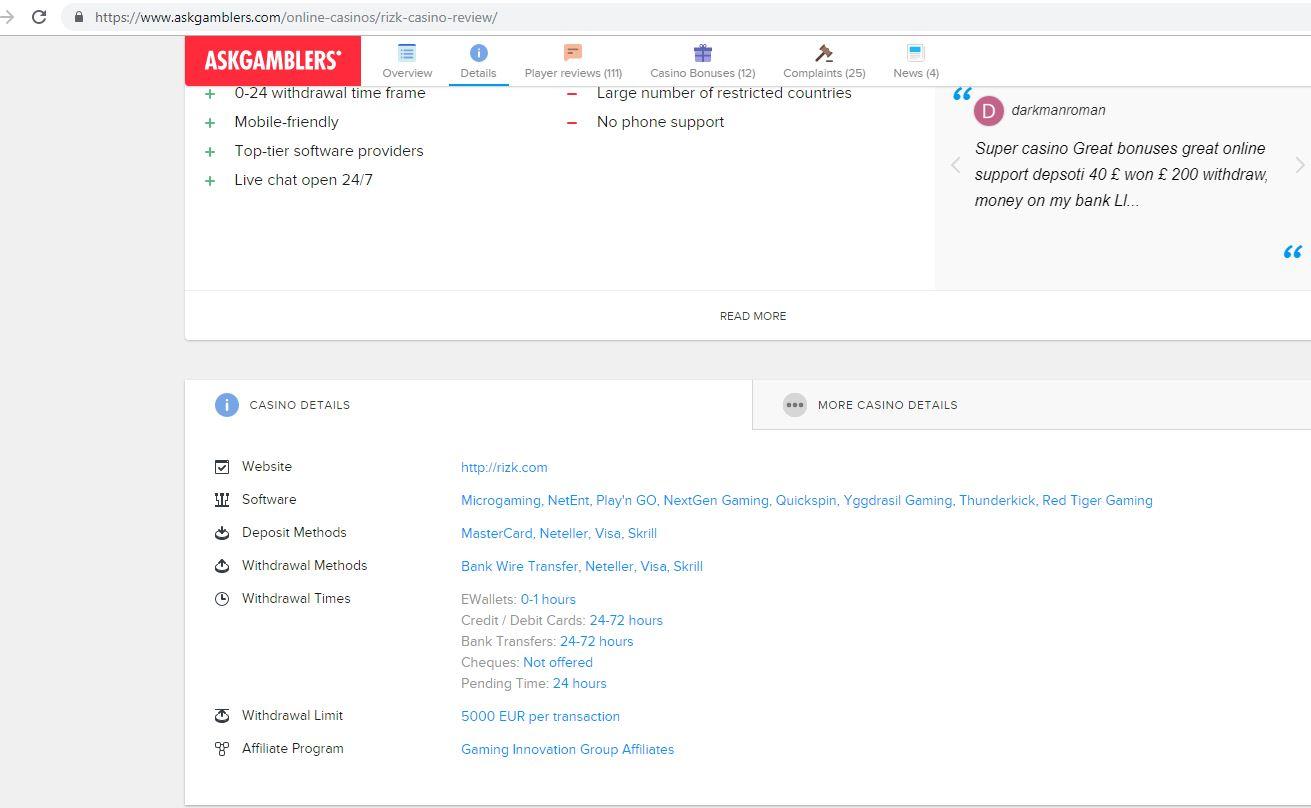Click the More Casino Details ellipsis icon
Screen dimensions: 1311x808
pos(795,405)
